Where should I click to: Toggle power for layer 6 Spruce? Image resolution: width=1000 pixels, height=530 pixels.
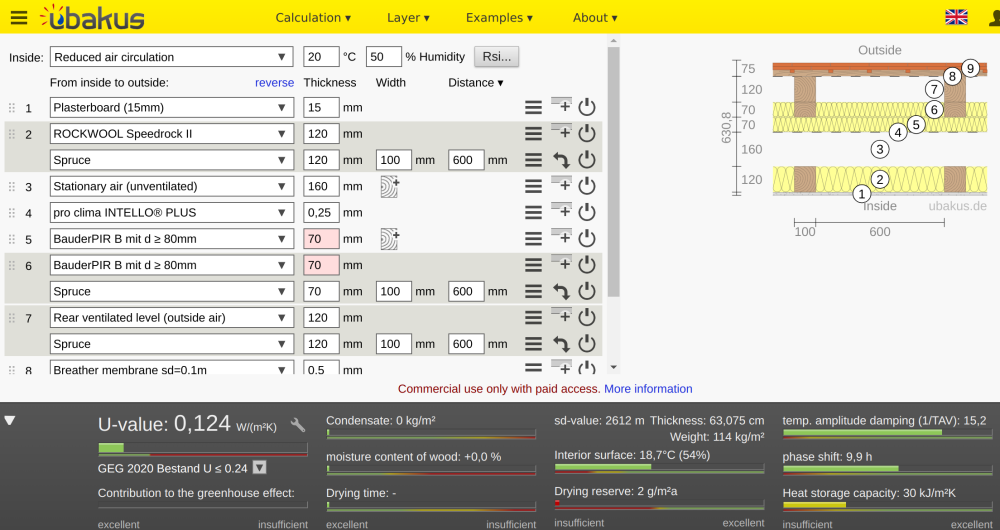pos(587,291)
